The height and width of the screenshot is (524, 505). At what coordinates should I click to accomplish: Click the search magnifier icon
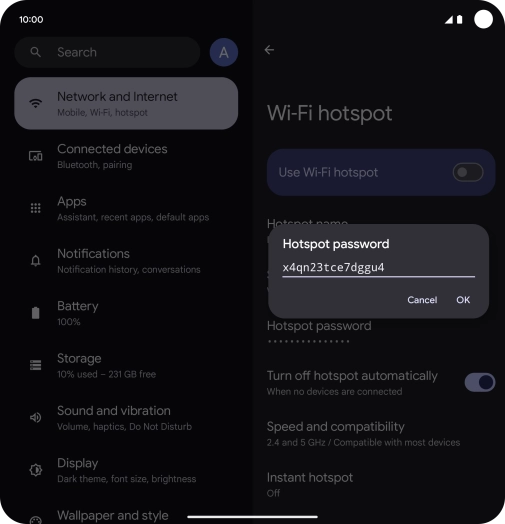35,52
